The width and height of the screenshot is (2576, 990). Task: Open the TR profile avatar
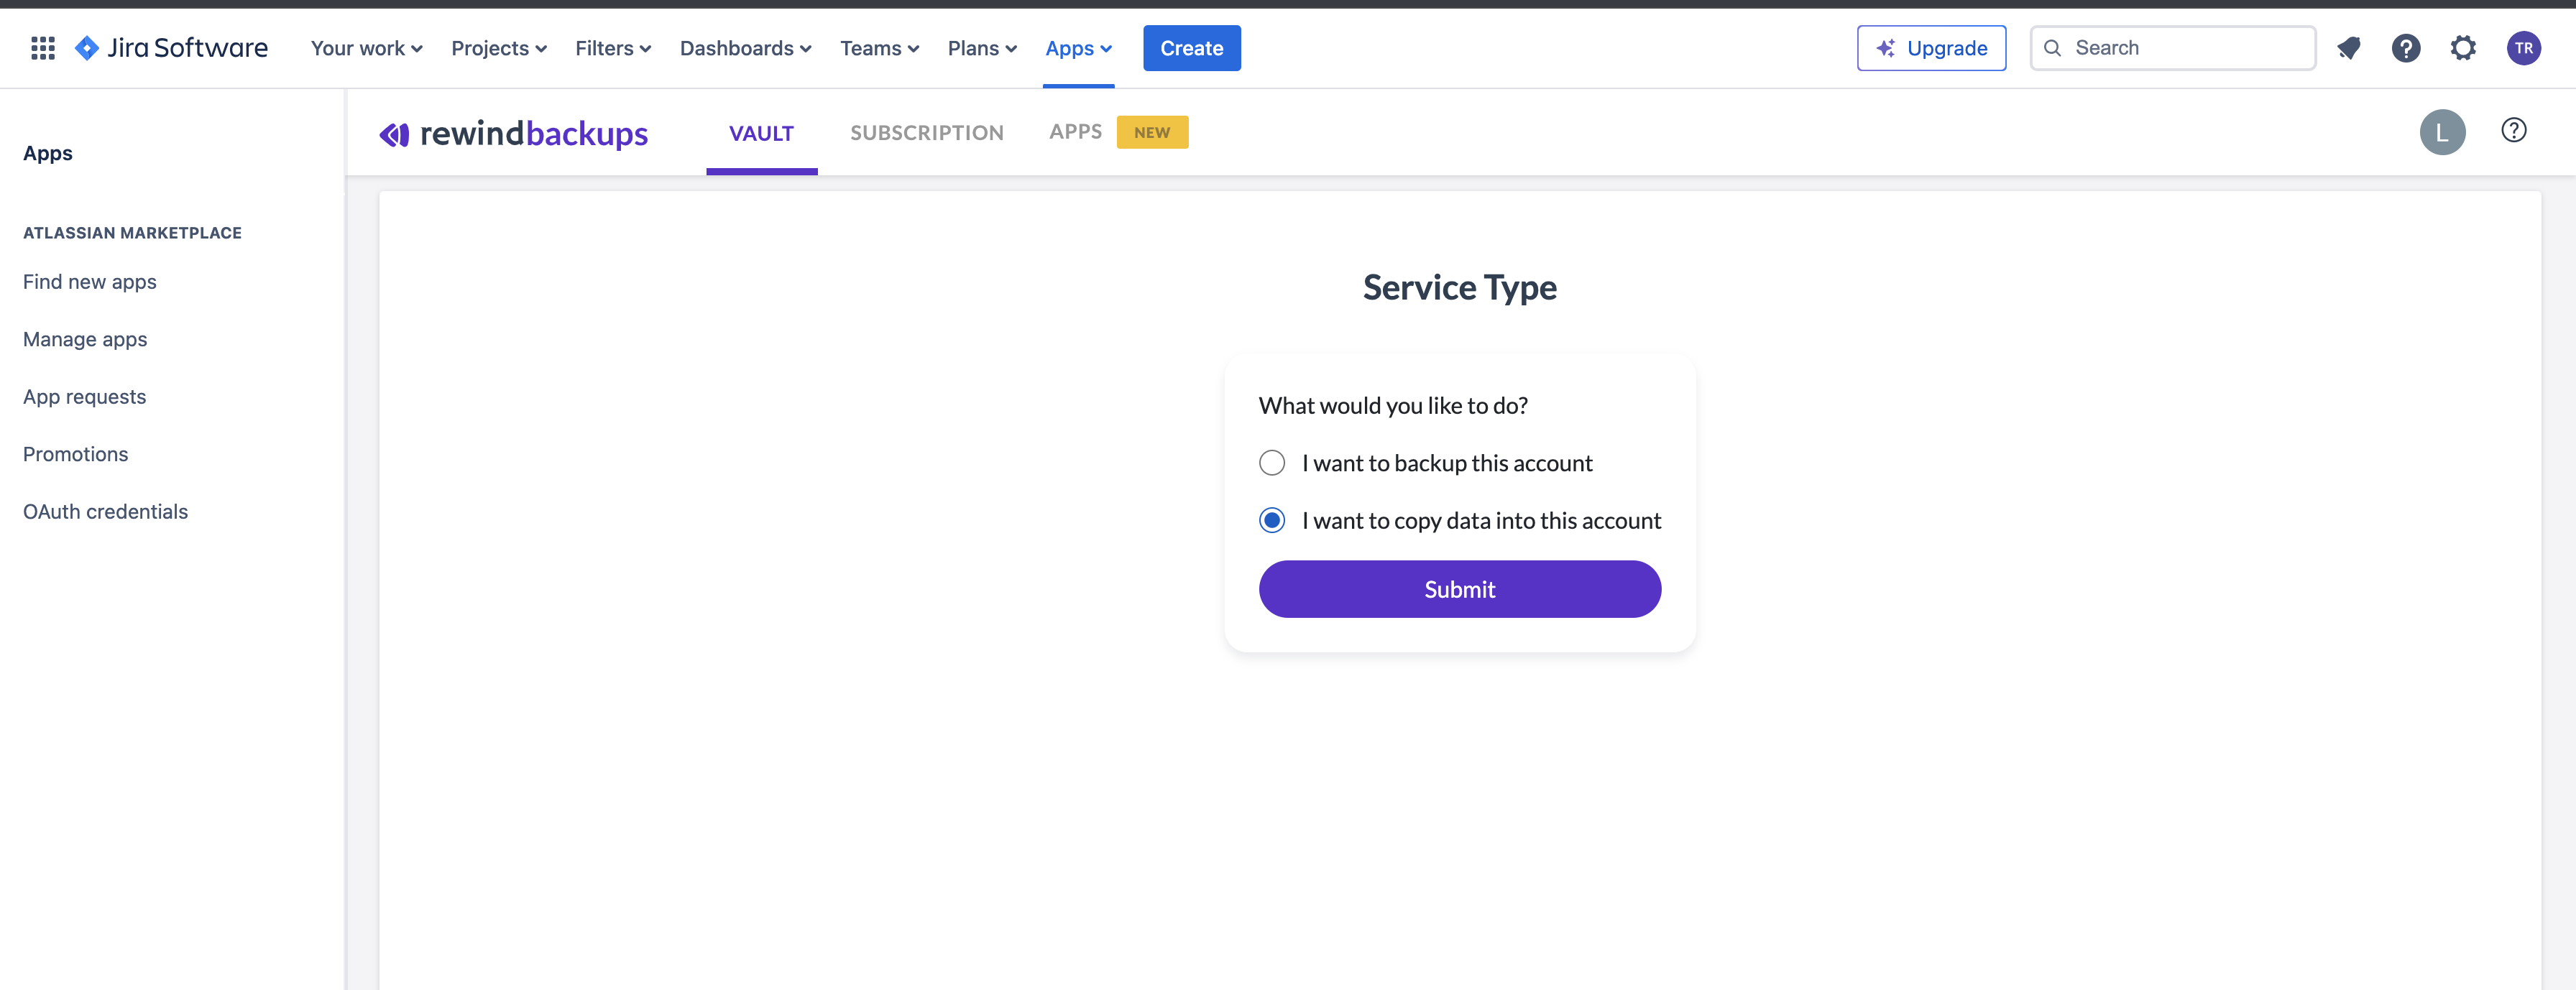tap(2524, 47)
